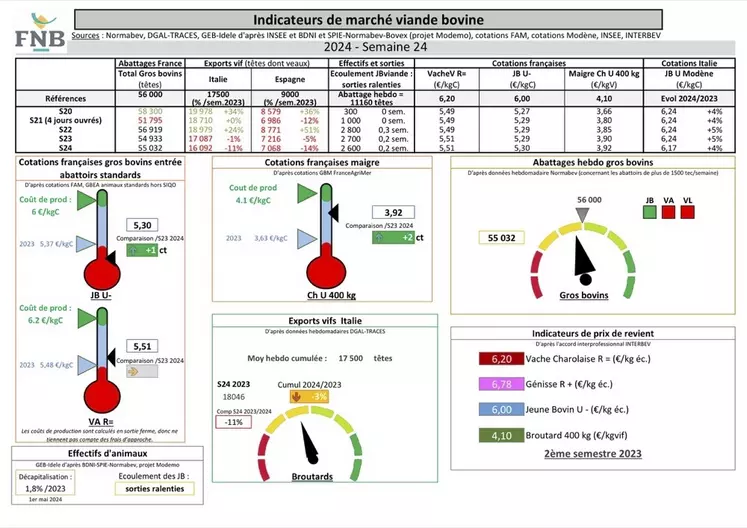Screen dimensions: 747x528
Task: Click the red VL legend square
Action: tap(687, 212)
